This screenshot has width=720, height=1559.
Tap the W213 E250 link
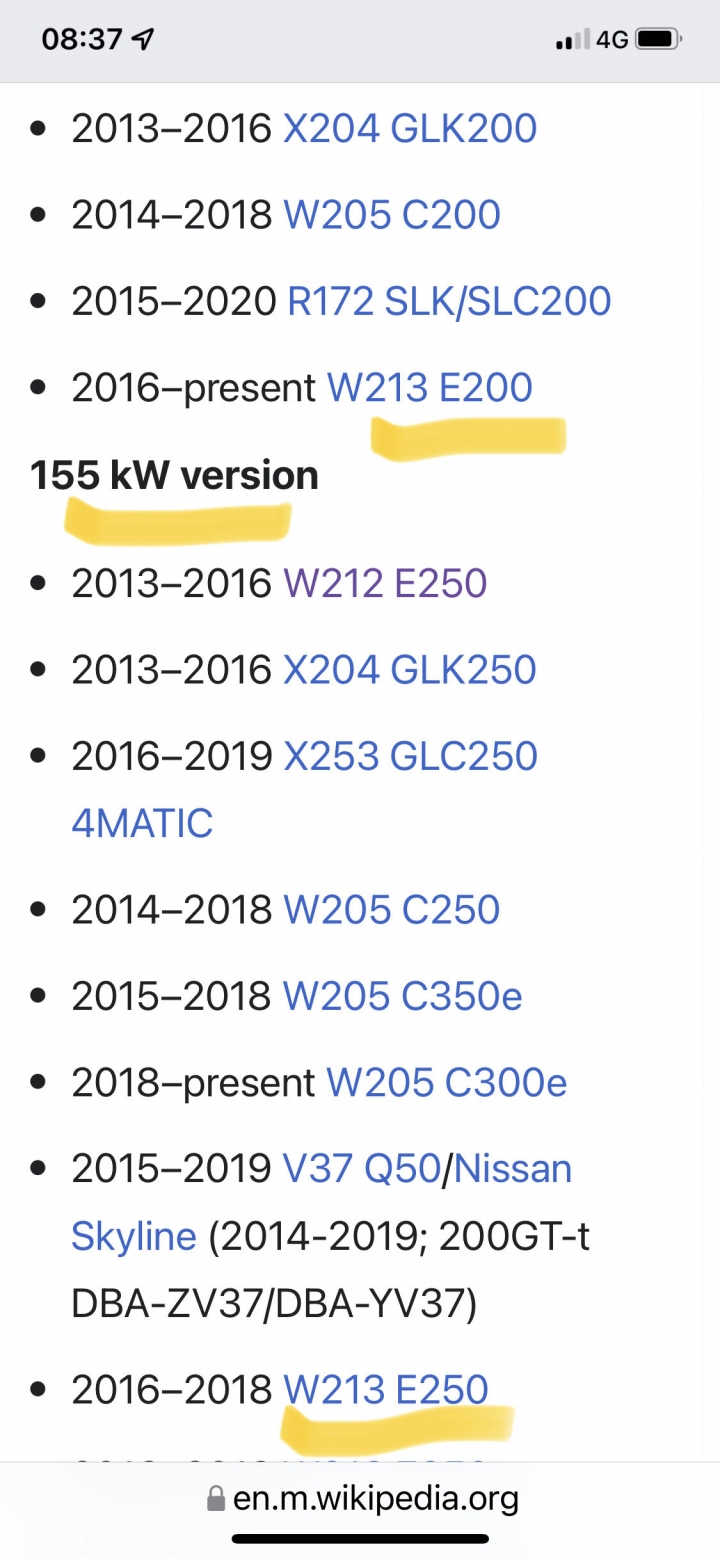(x=386, y=1389)
